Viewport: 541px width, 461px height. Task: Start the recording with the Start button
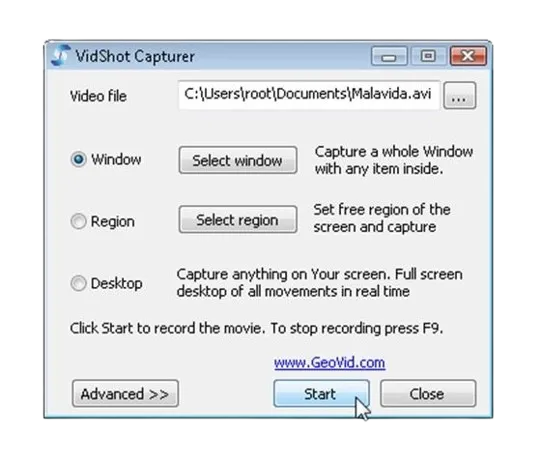(321, 393)
